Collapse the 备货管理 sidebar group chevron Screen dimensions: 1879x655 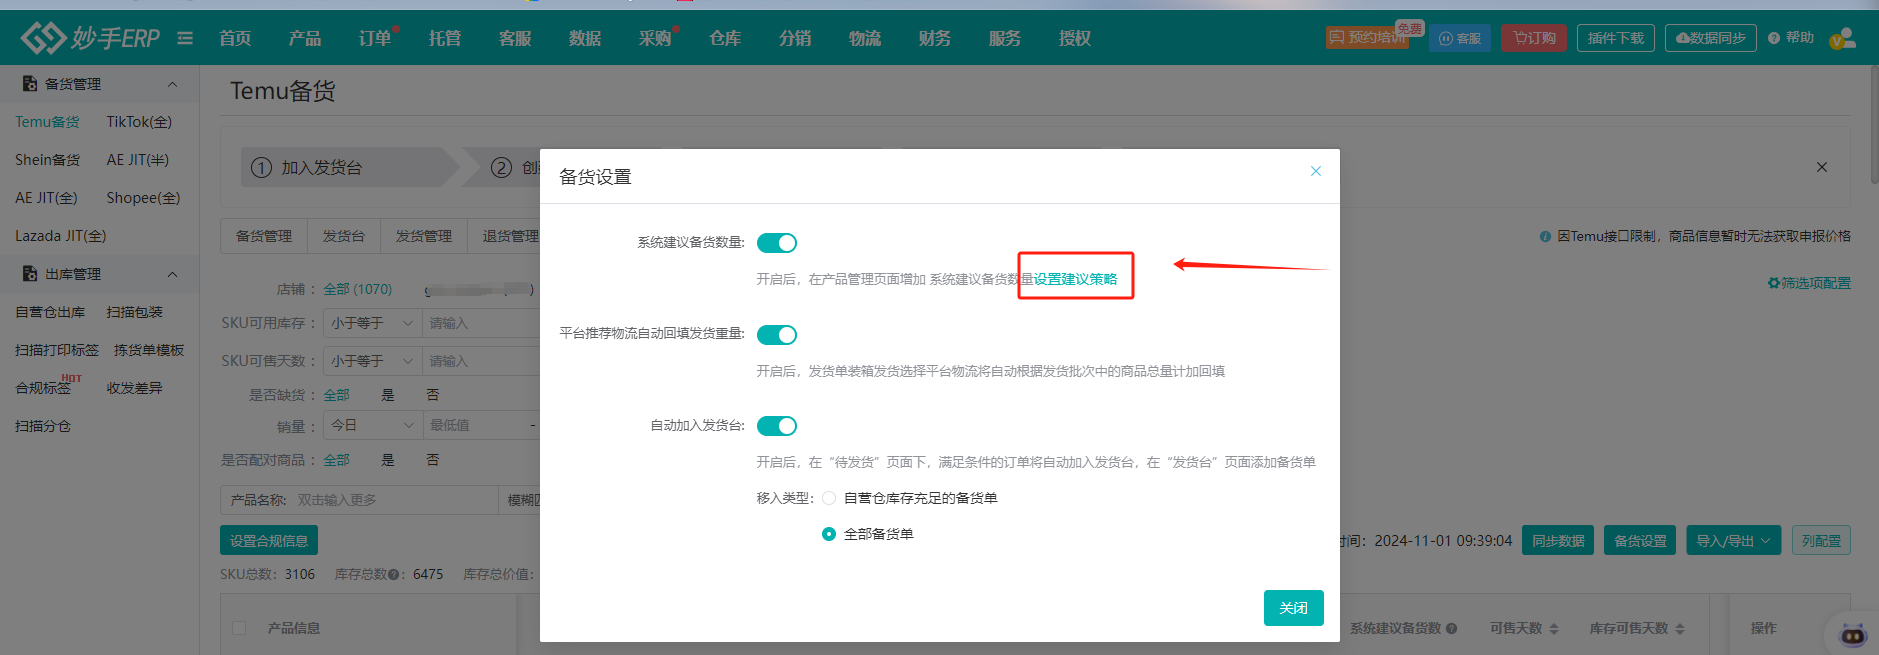[x=172, y=84]
